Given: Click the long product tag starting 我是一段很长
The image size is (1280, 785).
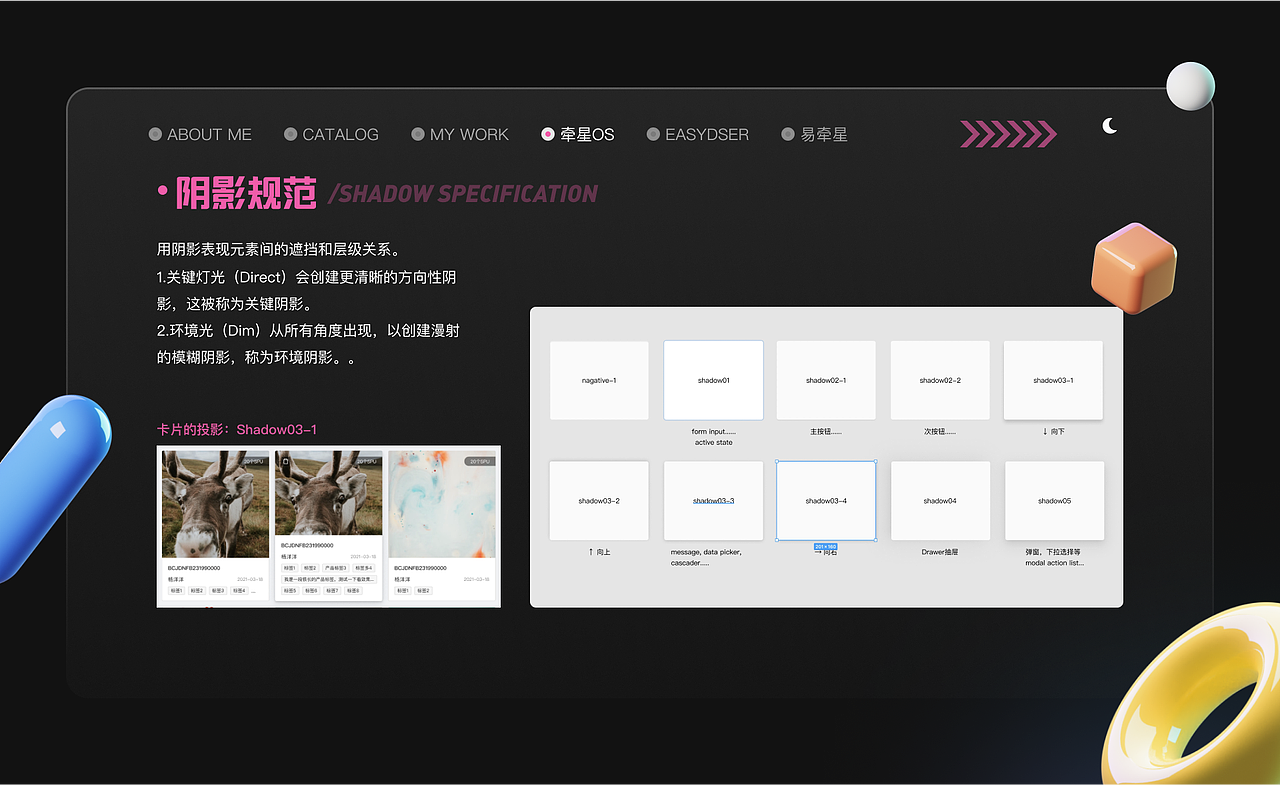Looking at the screenshot, I should point(329,579).
